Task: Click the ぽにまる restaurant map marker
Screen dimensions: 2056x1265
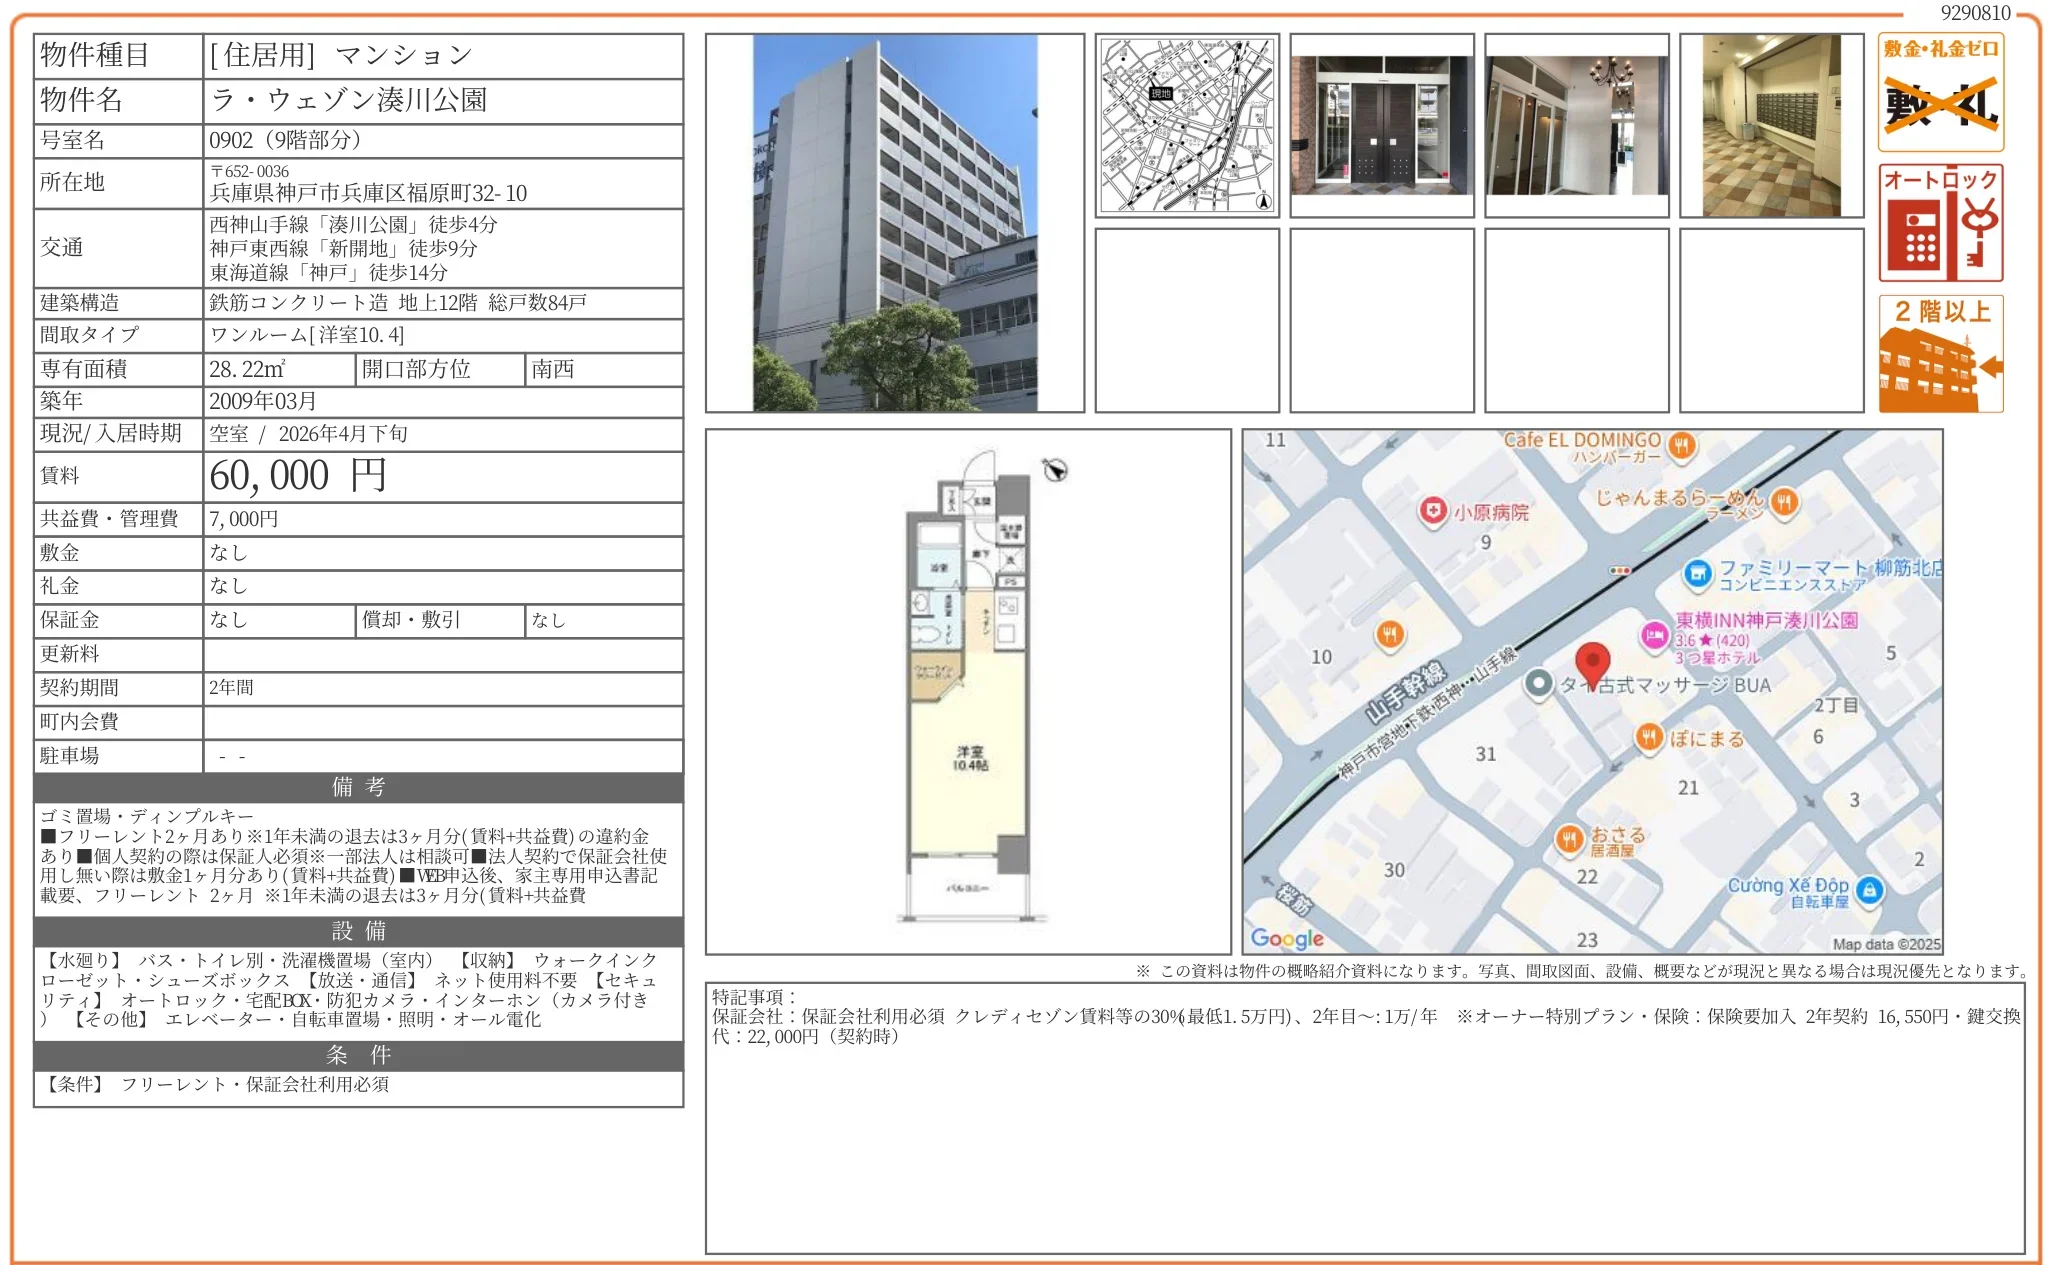Action: 1649,738
